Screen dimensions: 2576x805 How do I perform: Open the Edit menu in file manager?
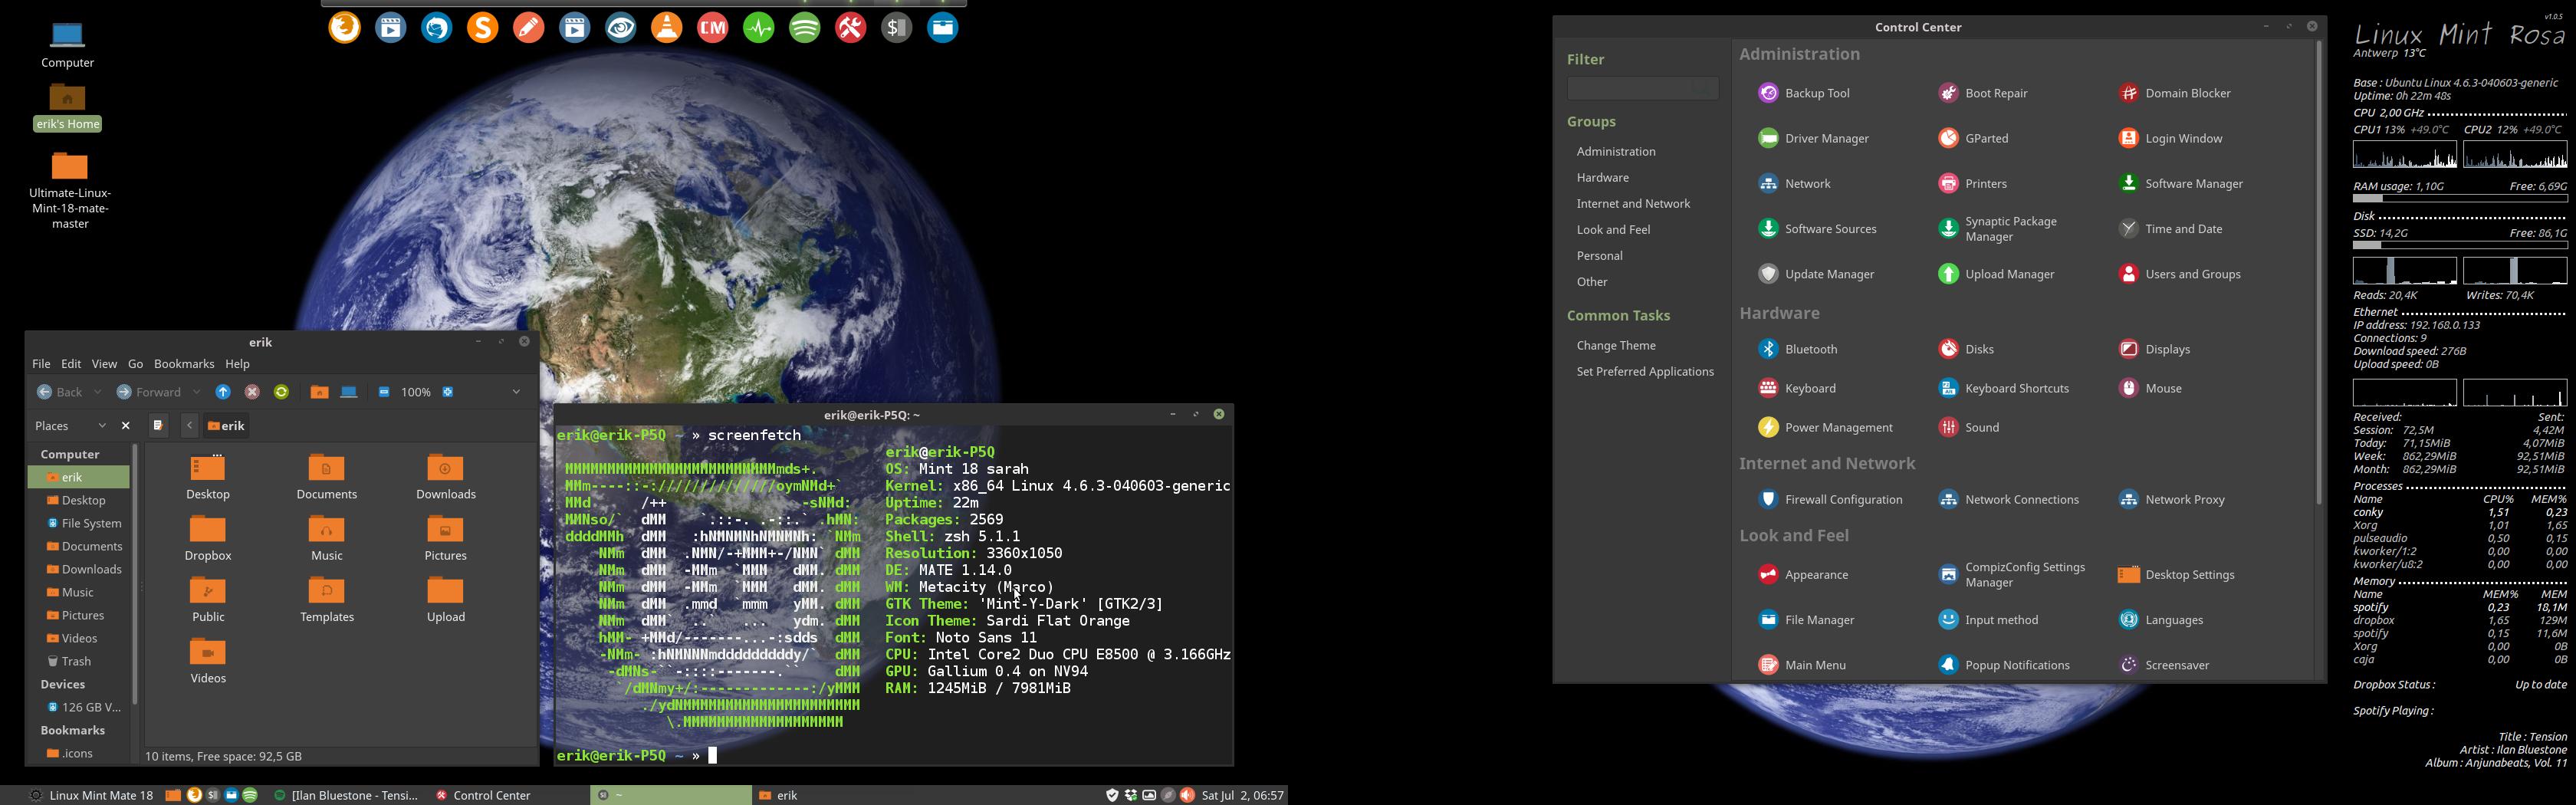click(x=71, y=364)
